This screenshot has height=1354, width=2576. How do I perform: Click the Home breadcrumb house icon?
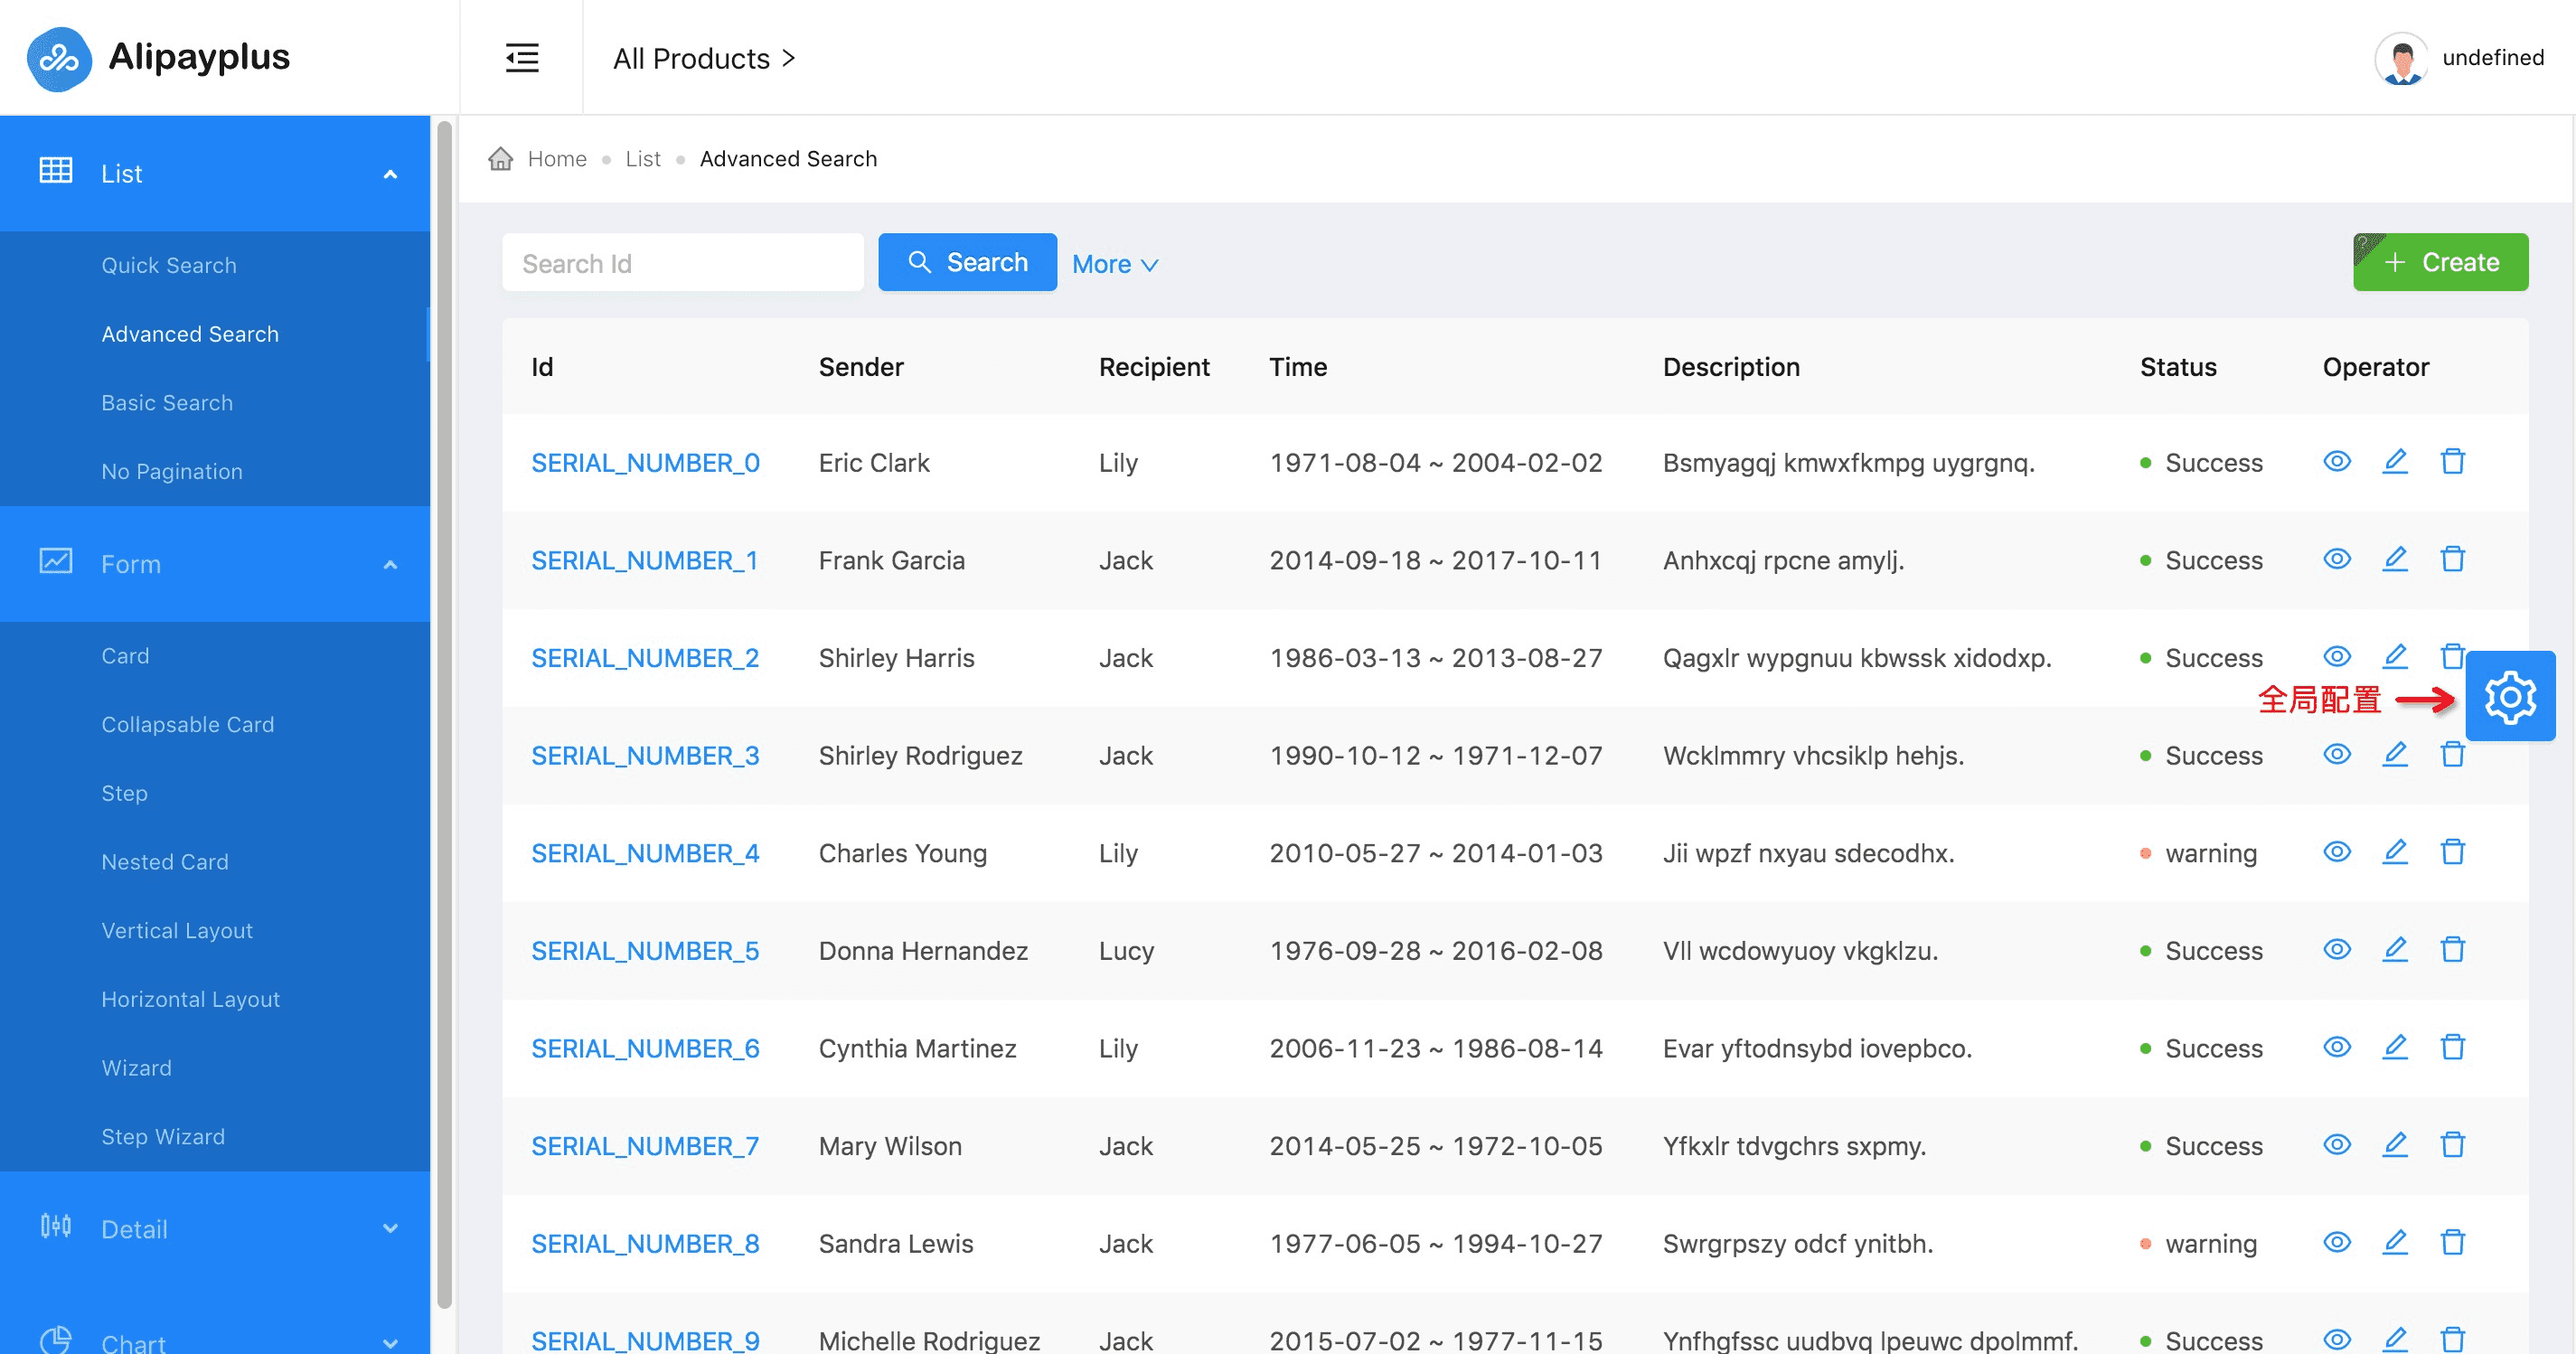coord(500,159)
